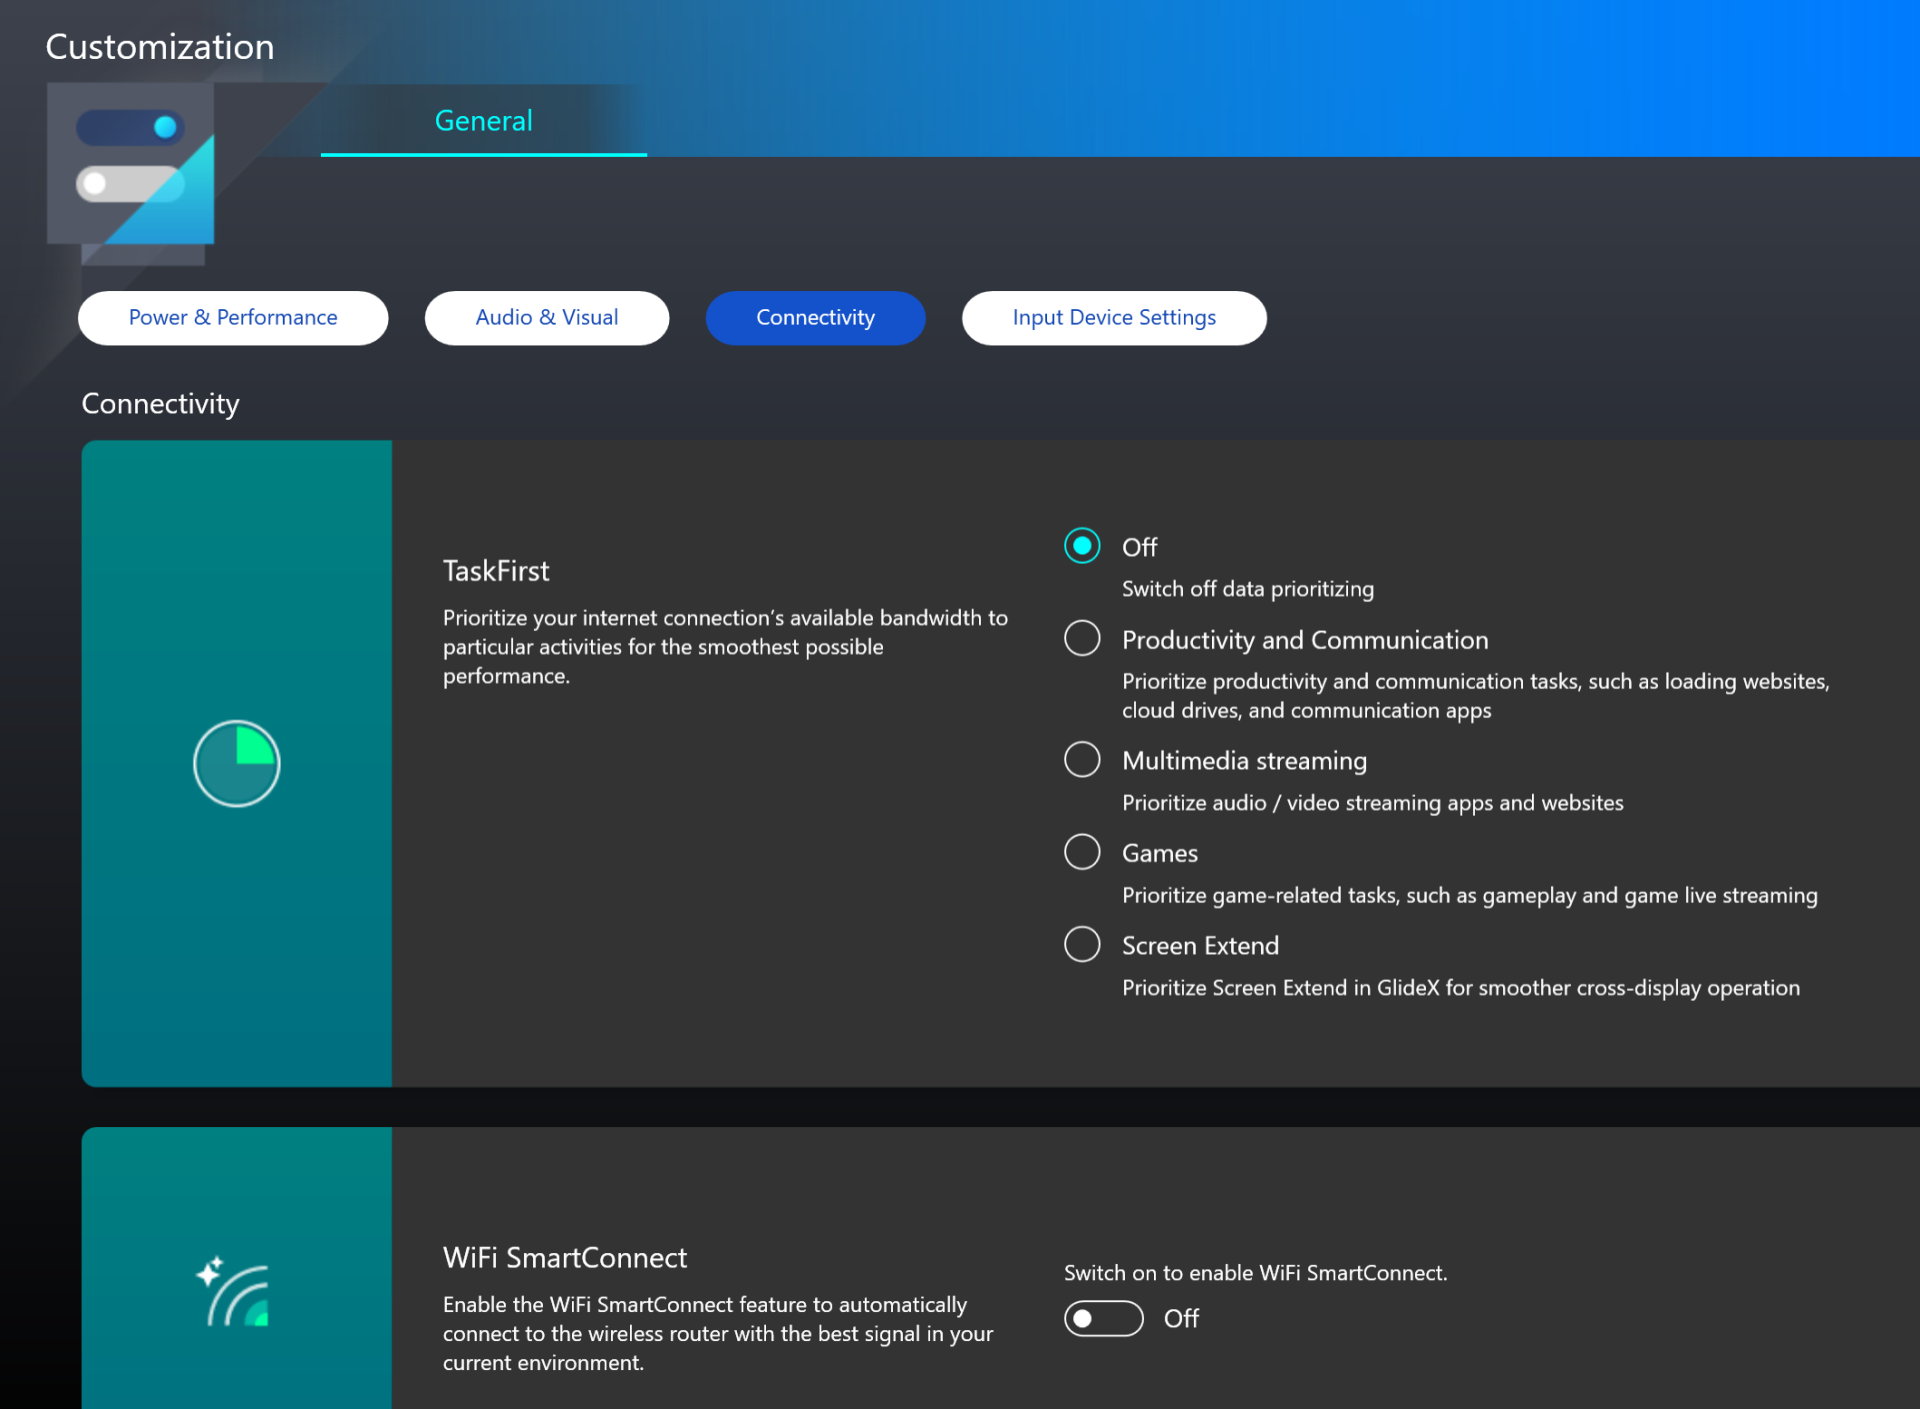
Task: Click the Connectivity pill button
Action: tap(815, 318)
